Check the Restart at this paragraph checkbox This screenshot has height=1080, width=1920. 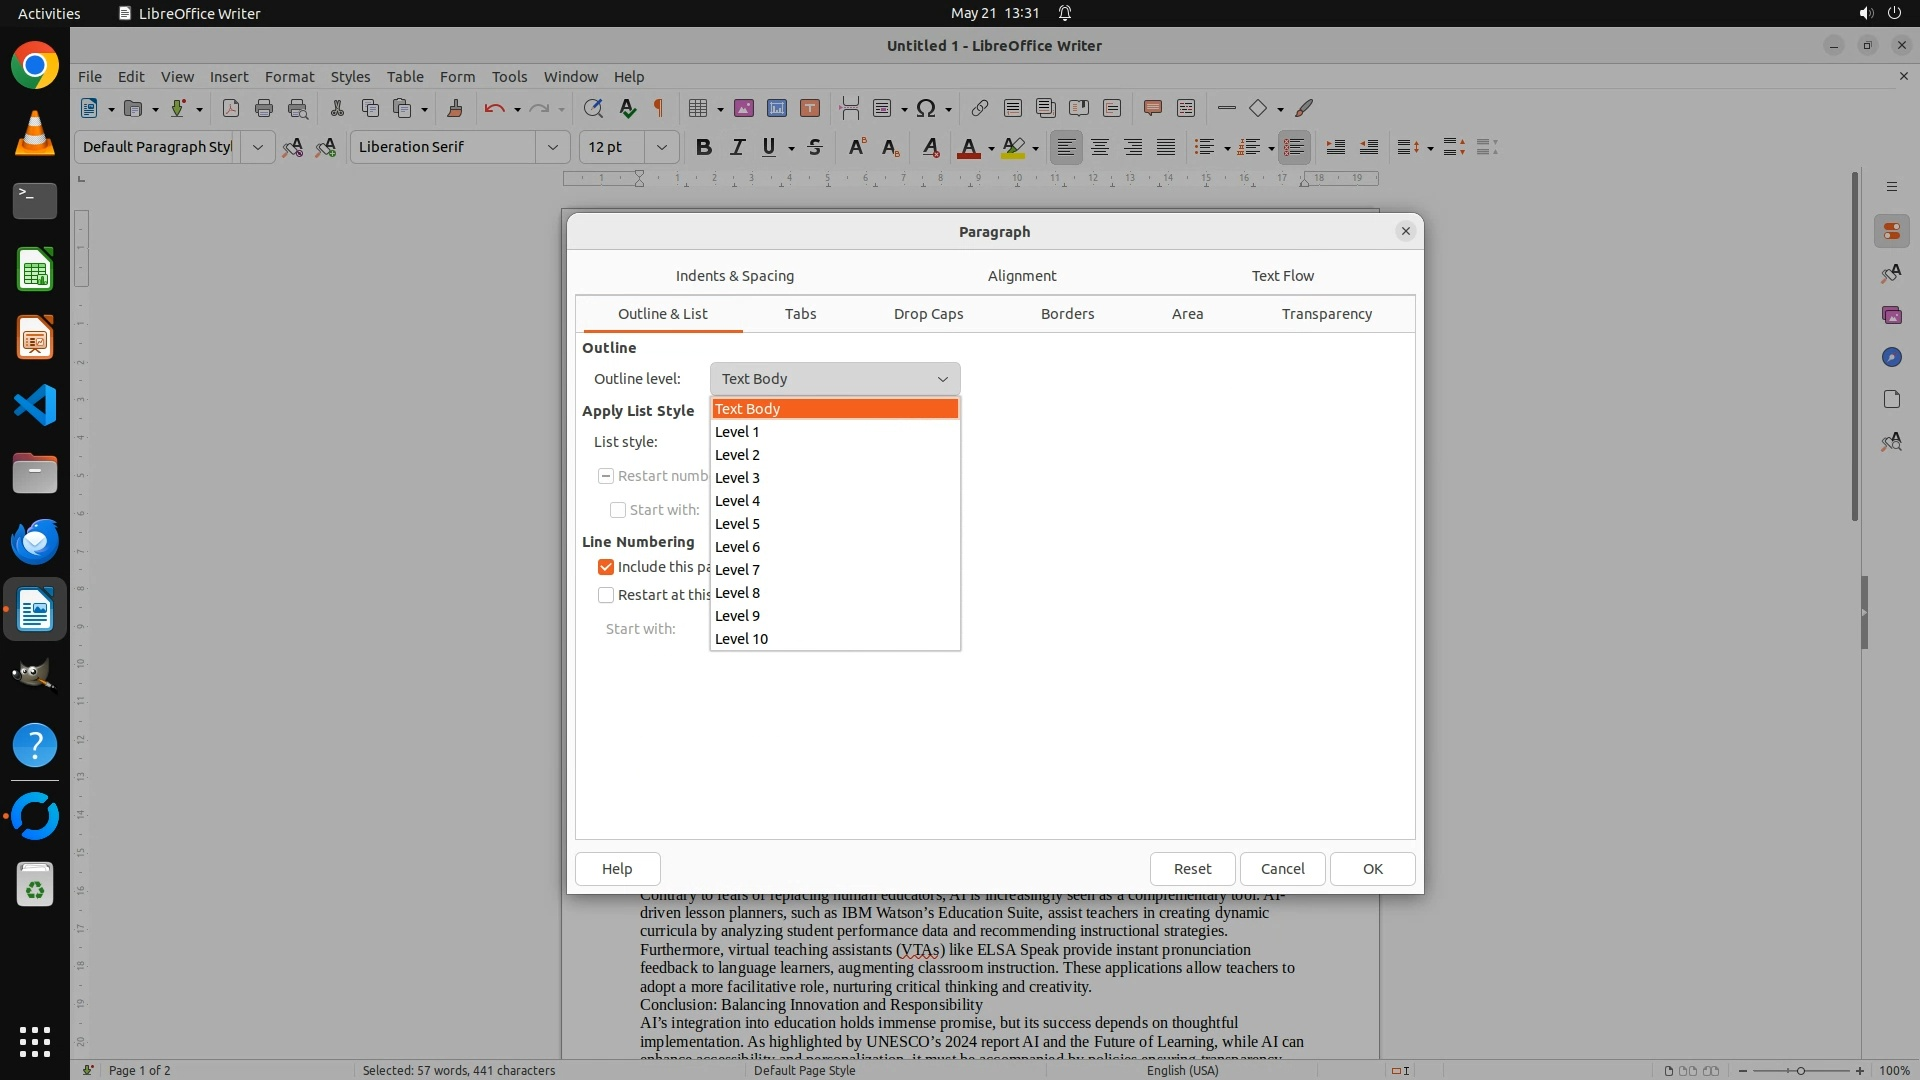click(606, 595)
